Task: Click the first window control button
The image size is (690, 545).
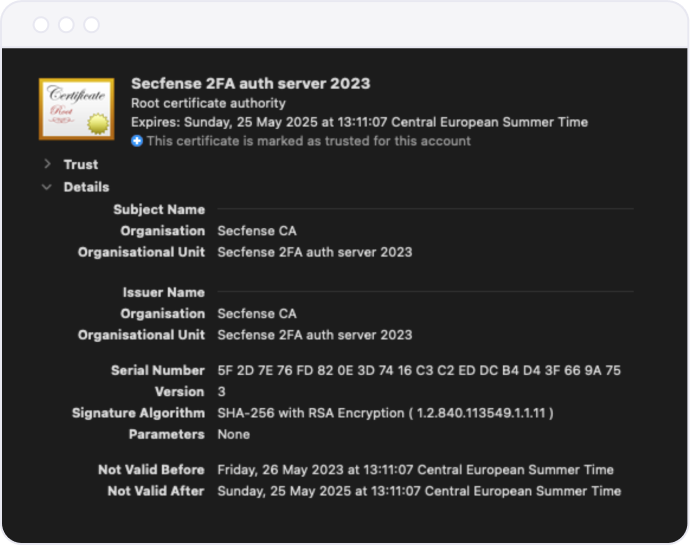Action: click(x=40, y=25)
